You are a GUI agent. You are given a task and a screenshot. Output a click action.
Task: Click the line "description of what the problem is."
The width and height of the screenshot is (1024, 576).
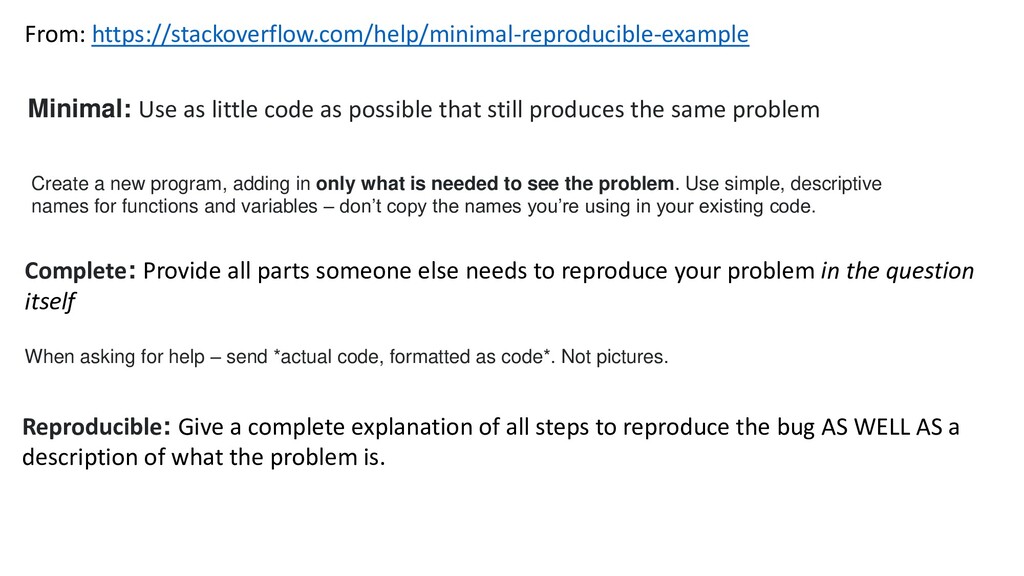[x=204, y=456]
